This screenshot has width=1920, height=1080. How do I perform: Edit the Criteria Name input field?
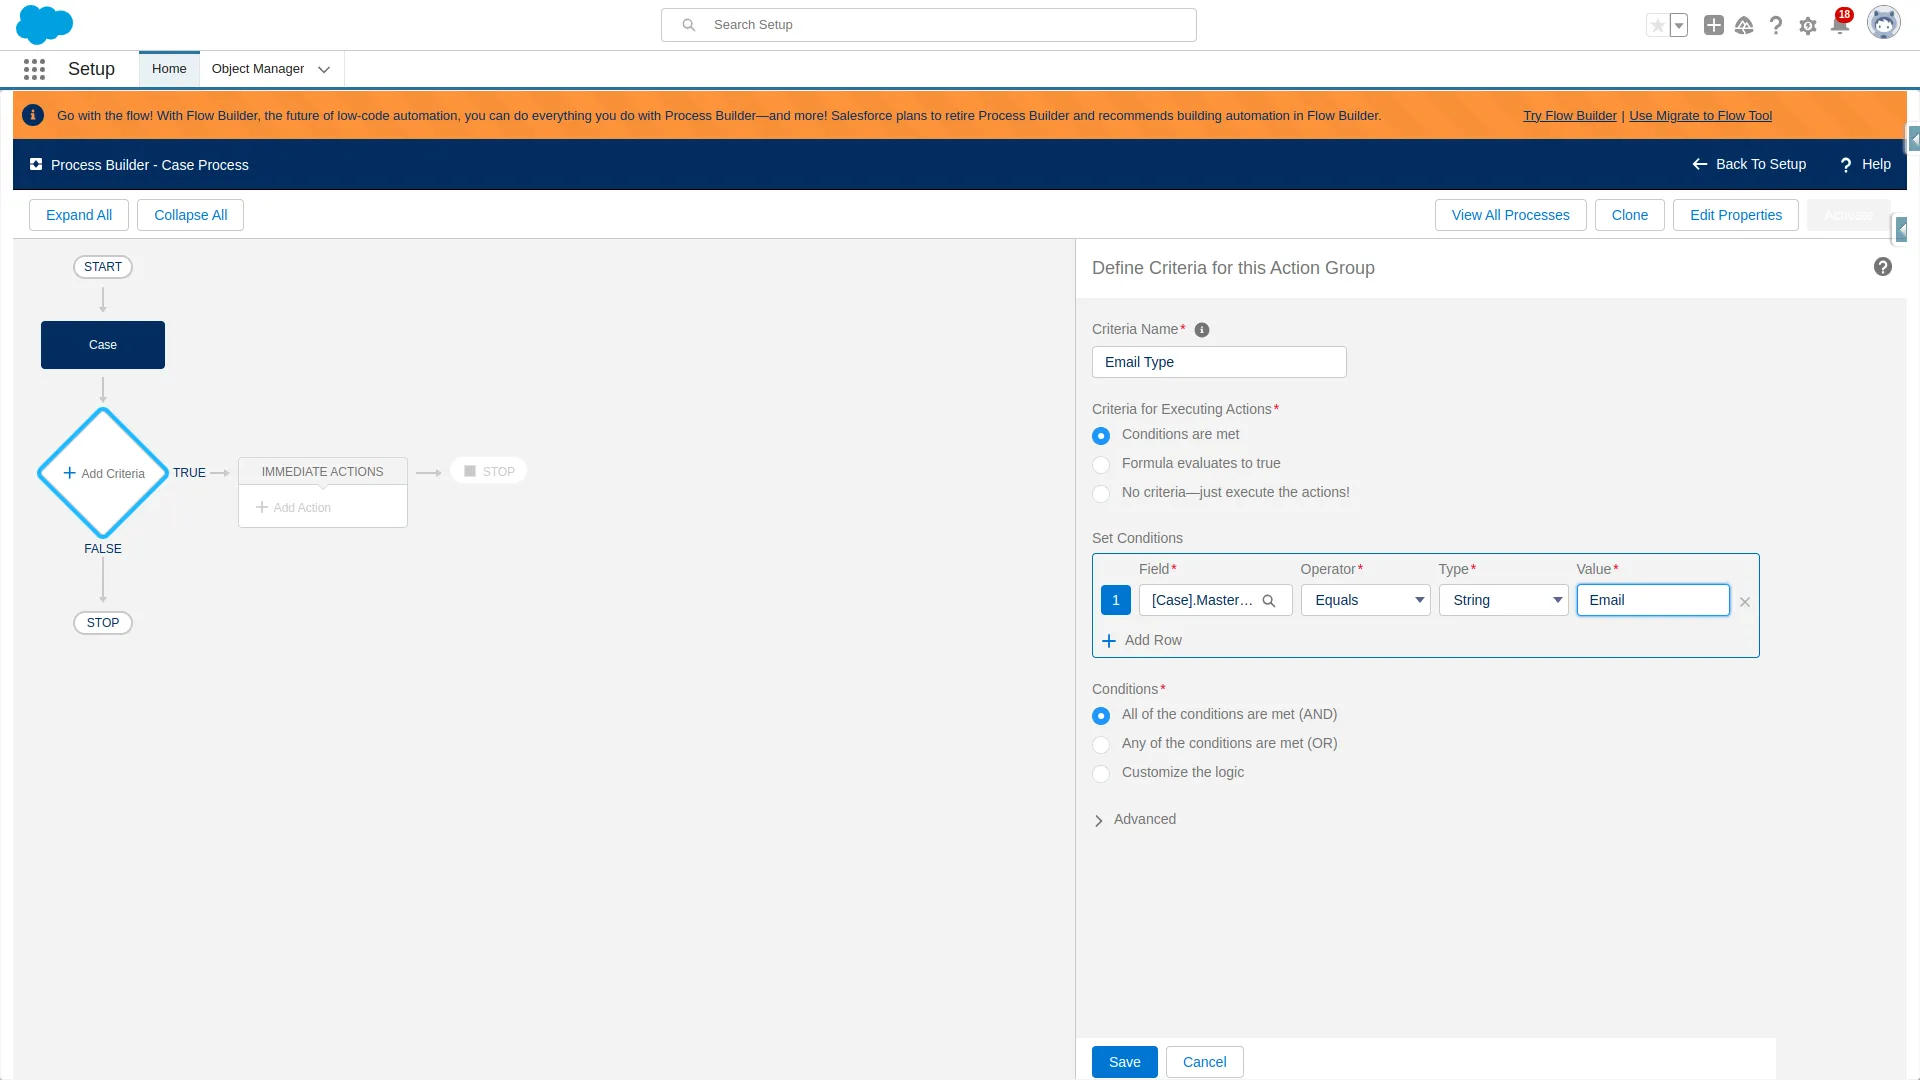point(1218,361)
